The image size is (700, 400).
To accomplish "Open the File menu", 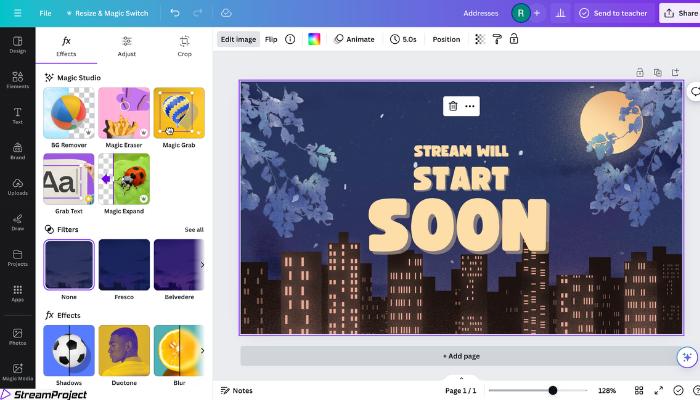I will pyautogui.click(x=45, y=13).
